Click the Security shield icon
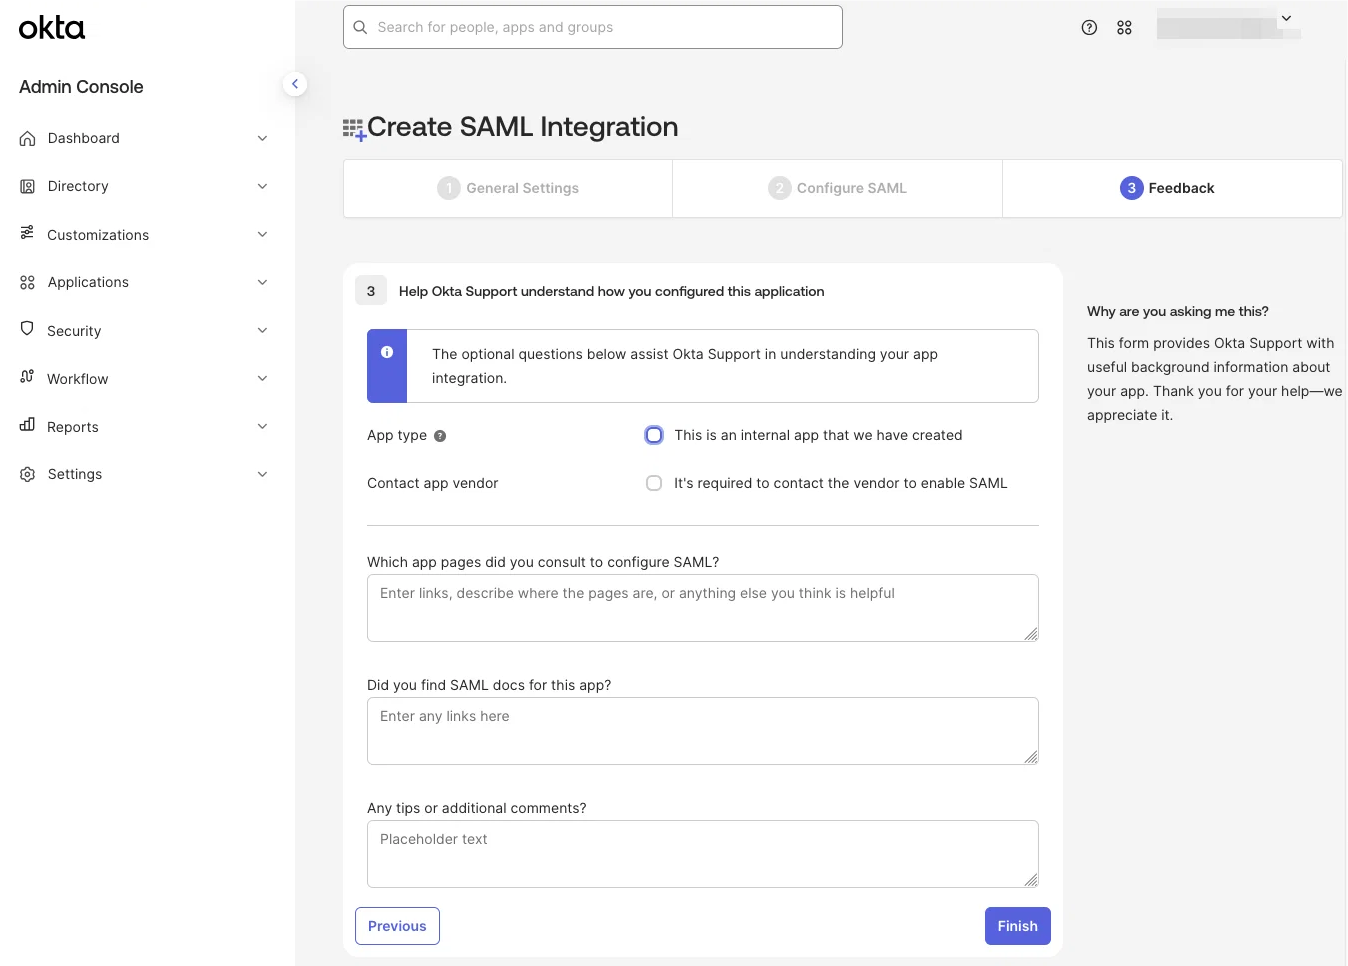This screenshot has height=966, width=1348. point(28,329)
